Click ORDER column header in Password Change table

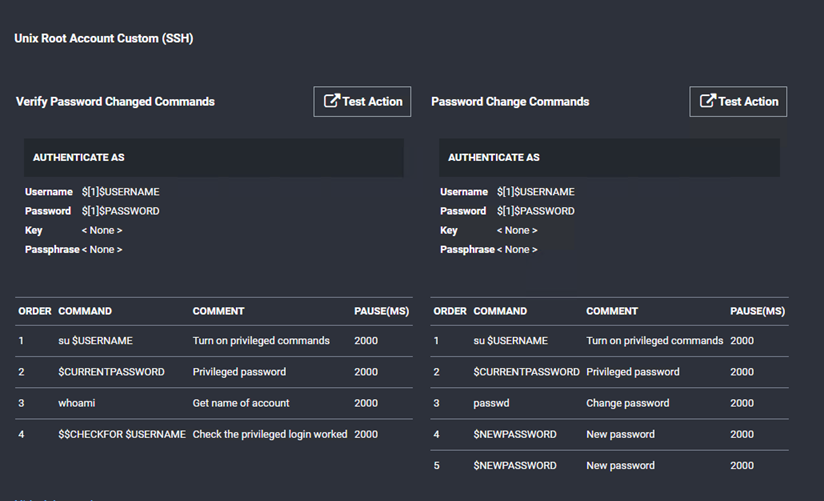coord(450,311)
